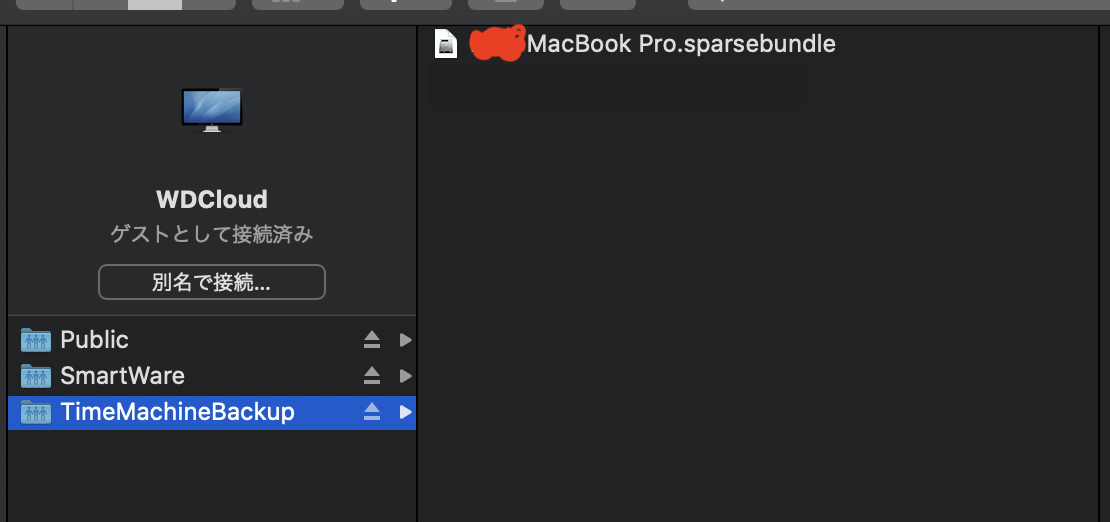Screen dimensions: 1110x522
Task: Select the Public folder name
Action: [95, 340]
